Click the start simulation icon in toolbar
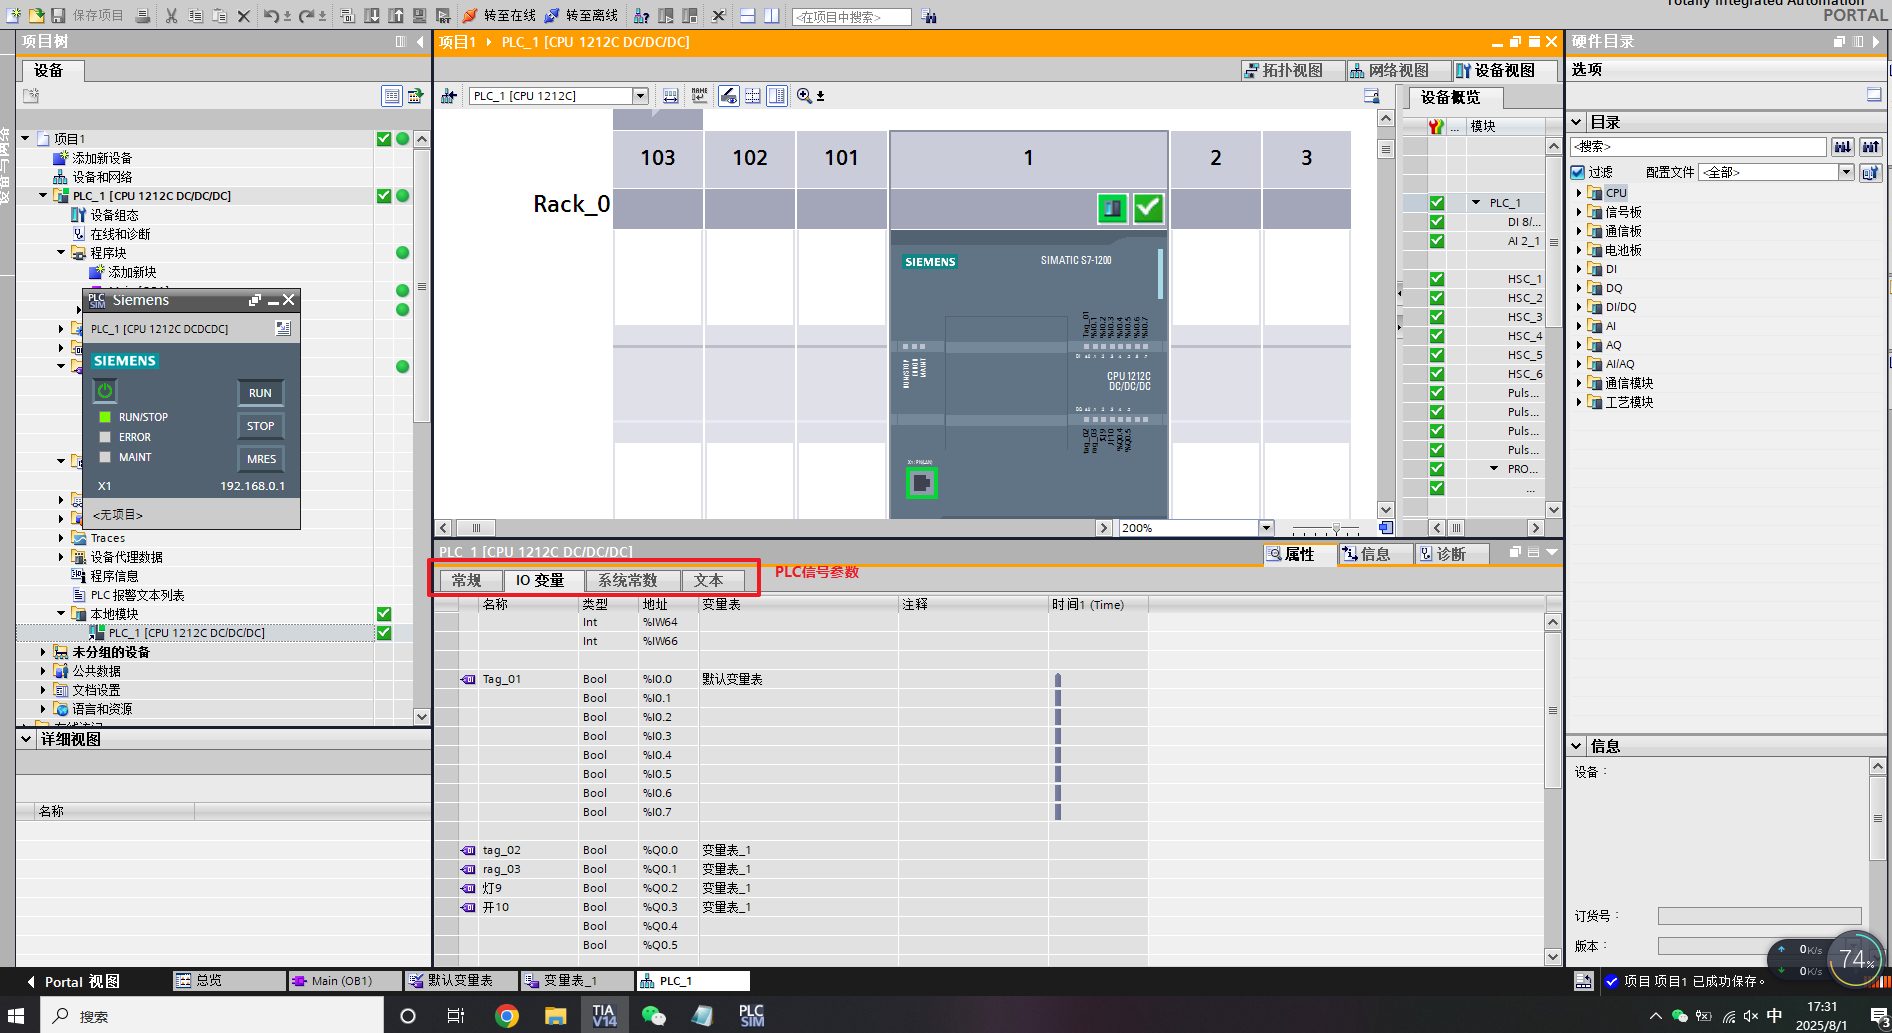This screenshot has height=1033, width=1892. coord(419,15)
